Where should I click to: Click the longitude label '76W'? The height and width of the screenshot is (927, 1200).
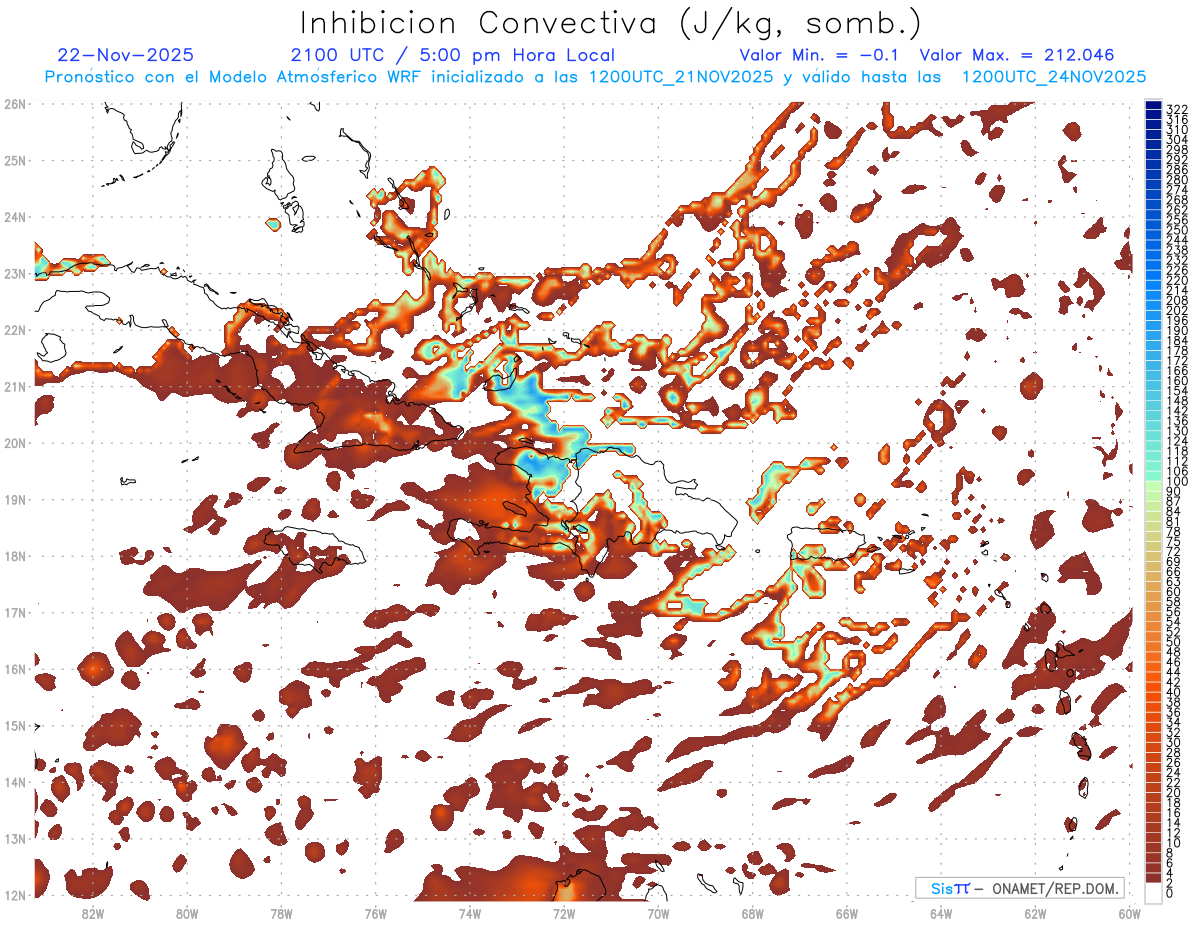376,914
